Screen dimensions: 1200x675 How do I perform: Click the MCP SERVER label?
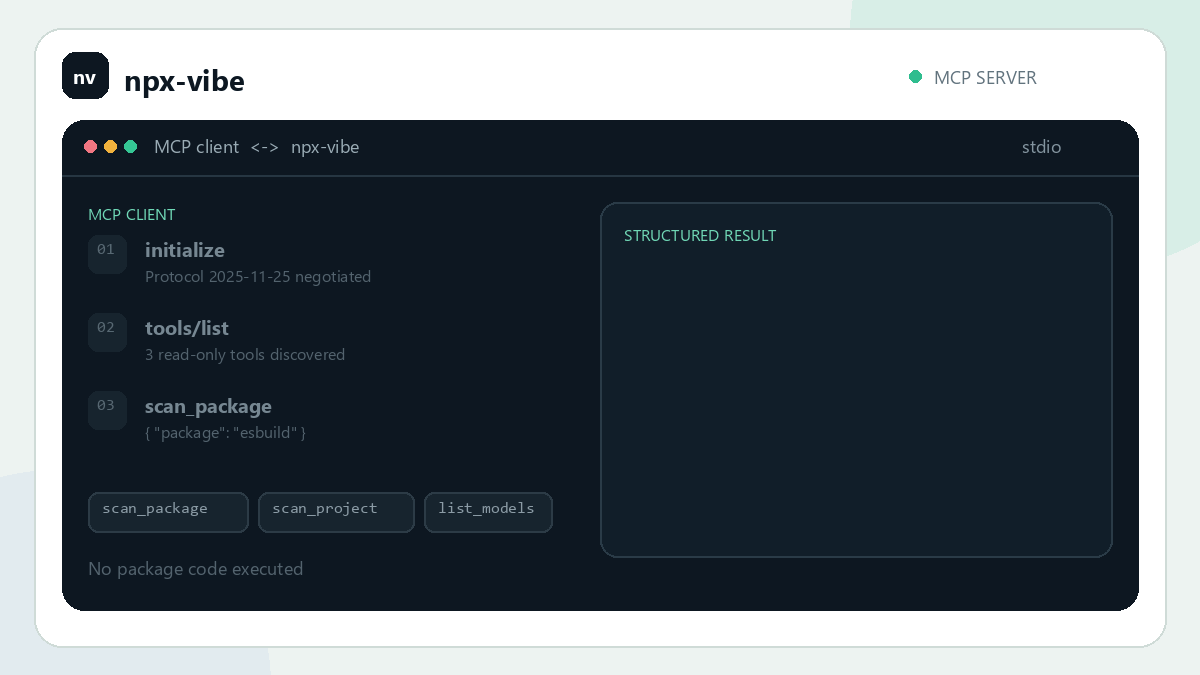coord(985,77)
